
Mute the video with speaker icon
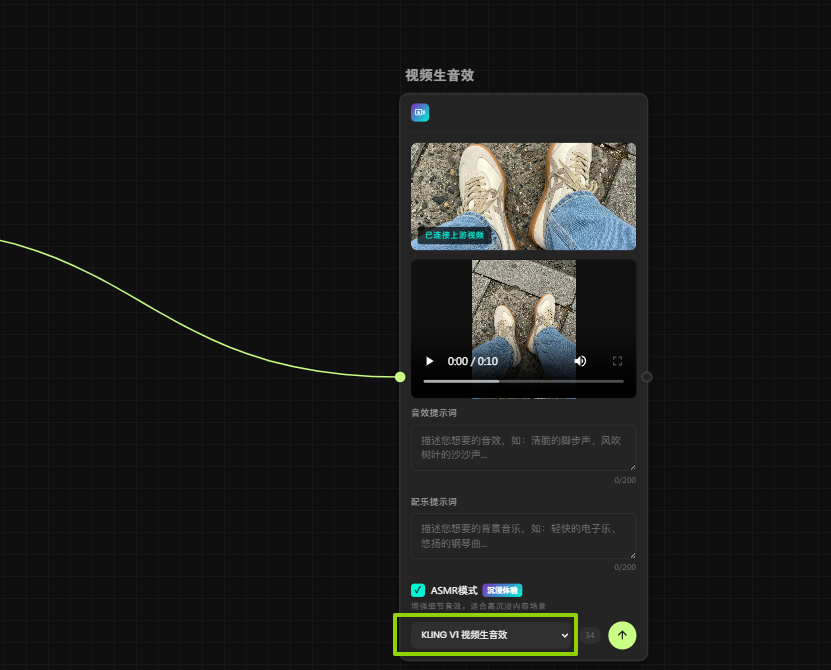[581, 361]
